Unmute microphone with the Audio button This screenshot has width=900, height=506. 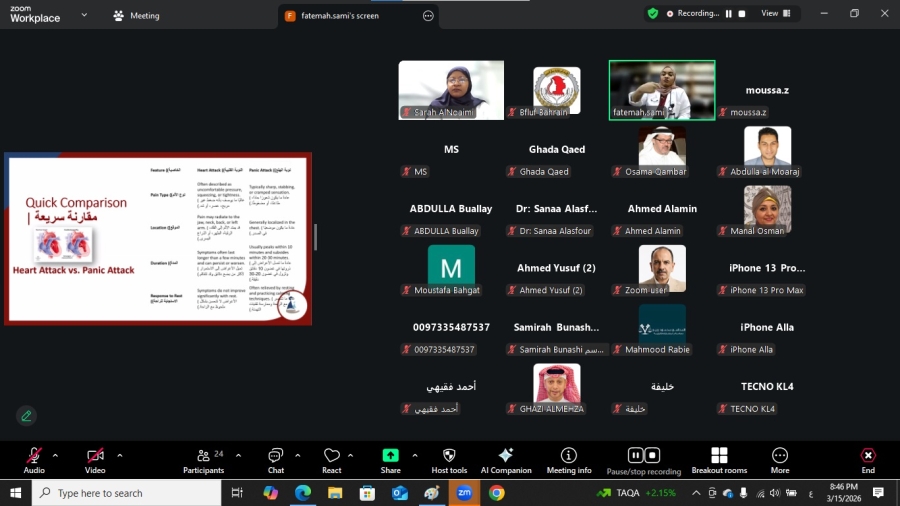click(34, 456)
